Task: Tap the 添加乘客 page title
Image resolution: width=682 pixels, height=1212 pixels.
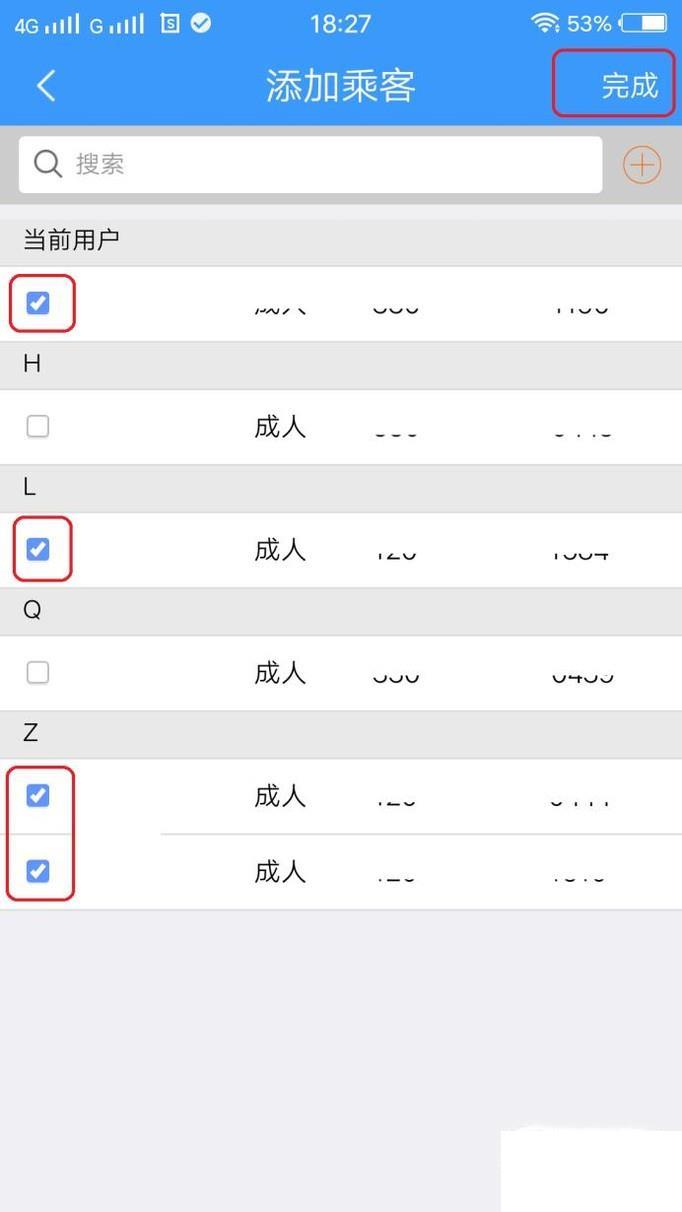Action: coord(340,86)
